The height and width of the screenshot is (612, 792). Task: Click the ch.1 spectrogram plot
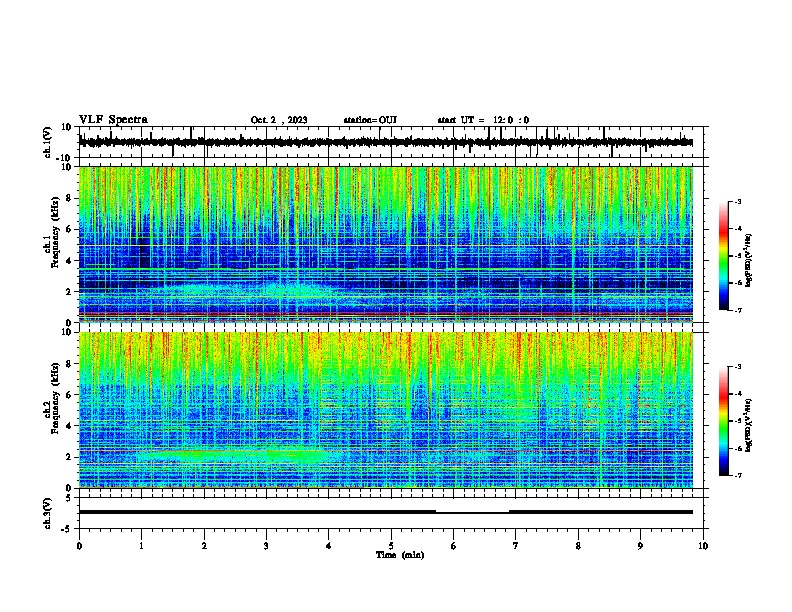(386, 244)
